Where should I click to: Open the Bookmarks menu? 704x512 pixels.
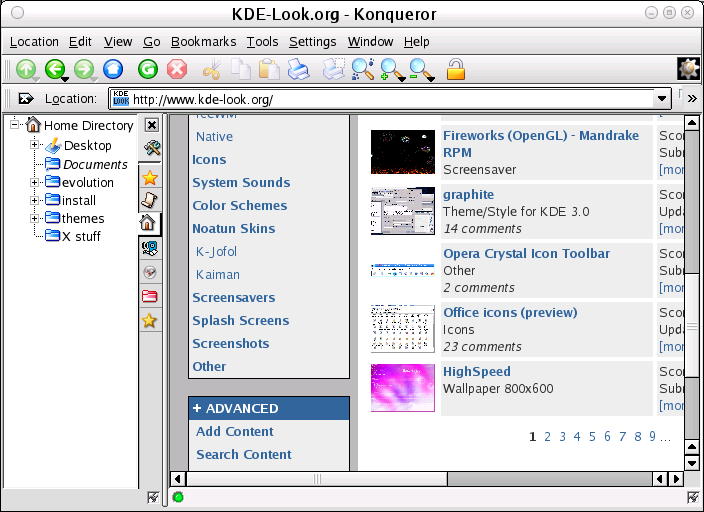pyautogui.click(x=203, y=42)
